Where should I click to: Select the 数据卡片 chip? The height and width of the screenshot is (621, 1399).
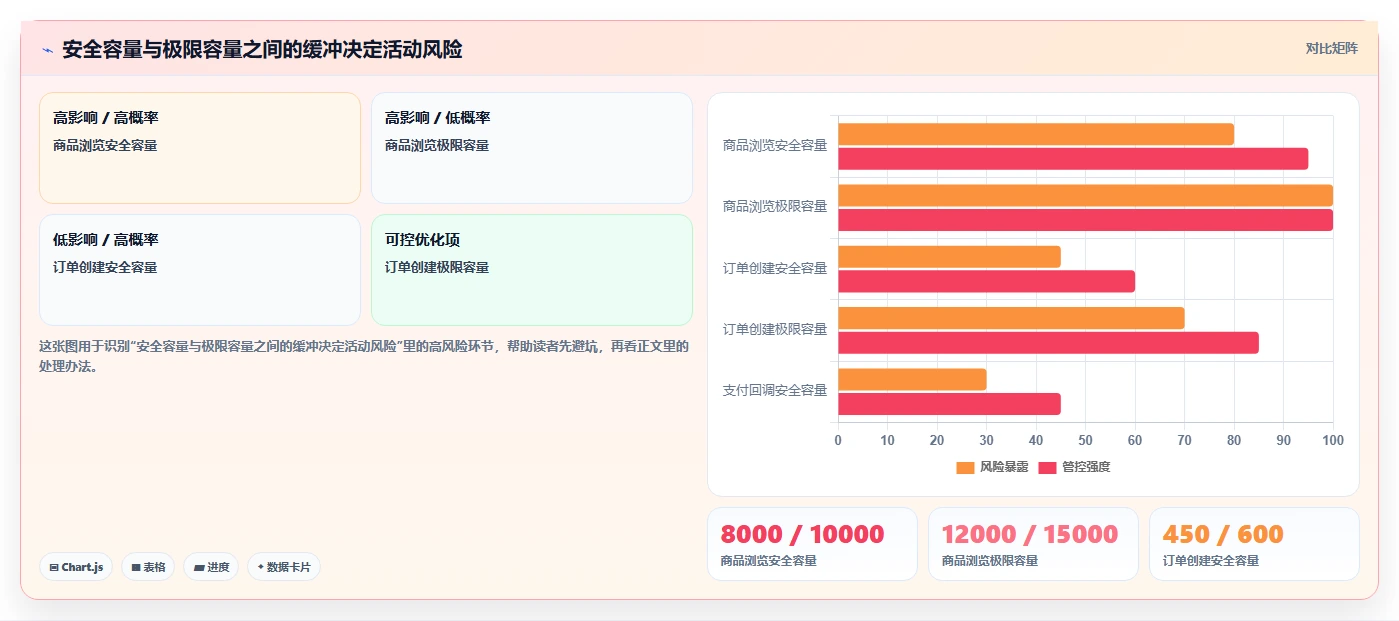[x=284, y=567]
